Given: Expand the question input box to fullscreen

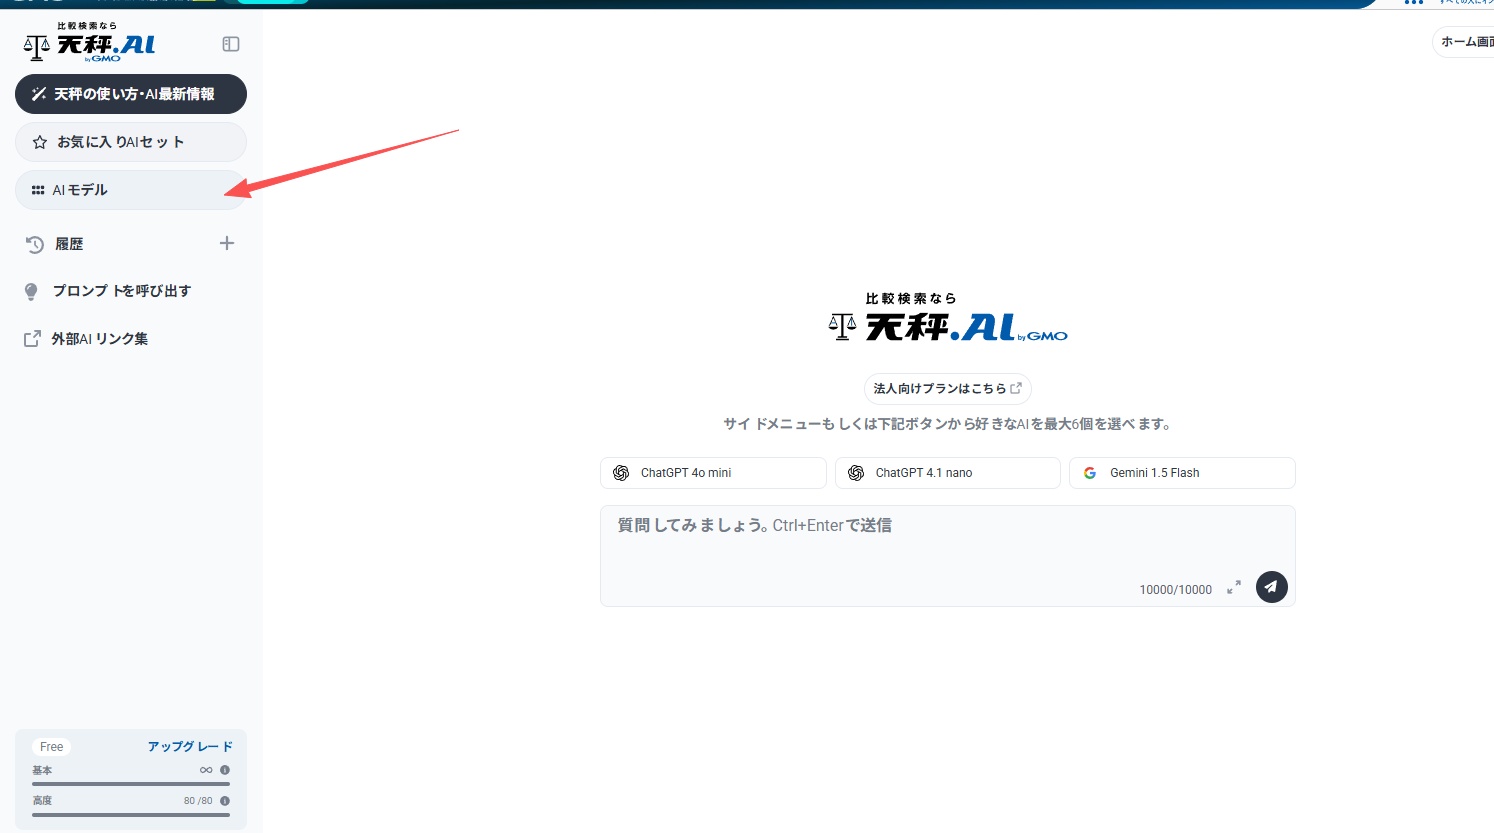Looking at the screenshot, I should 1234,588.
